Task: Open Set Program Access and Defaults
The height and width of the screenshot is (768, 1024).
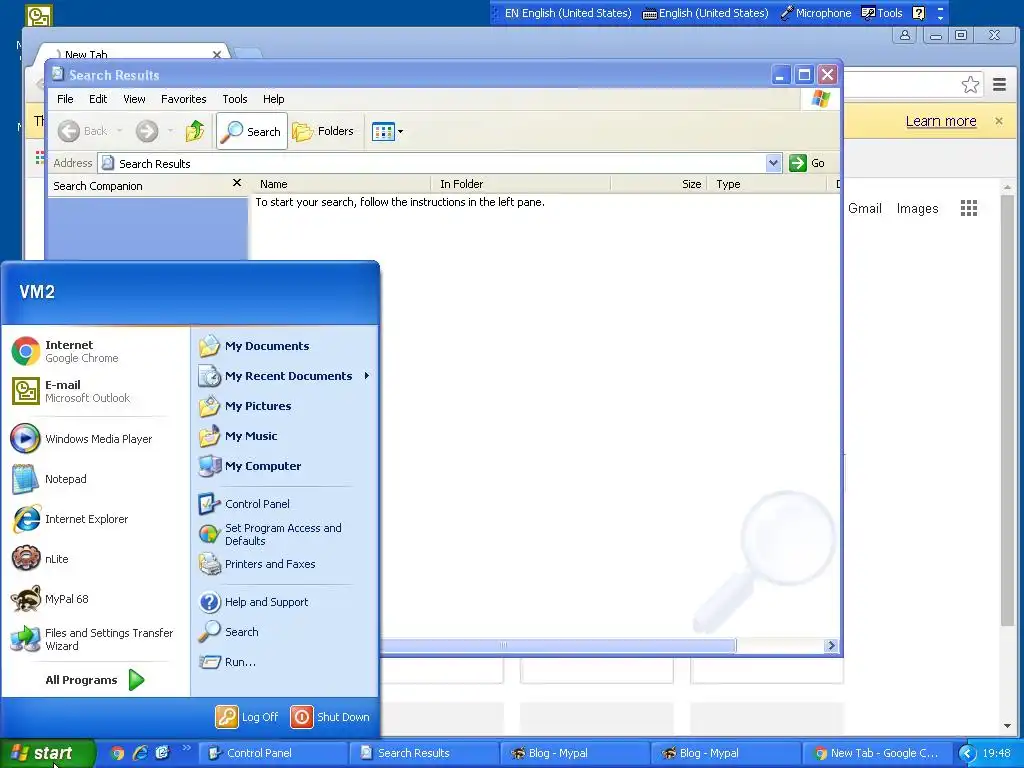Action: coord(270,534)
